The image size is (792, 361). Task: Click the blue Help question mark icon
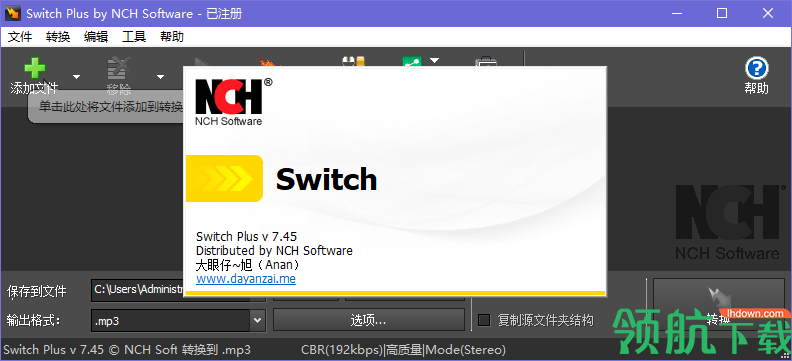pyautogui.click(x=756, y=68)
